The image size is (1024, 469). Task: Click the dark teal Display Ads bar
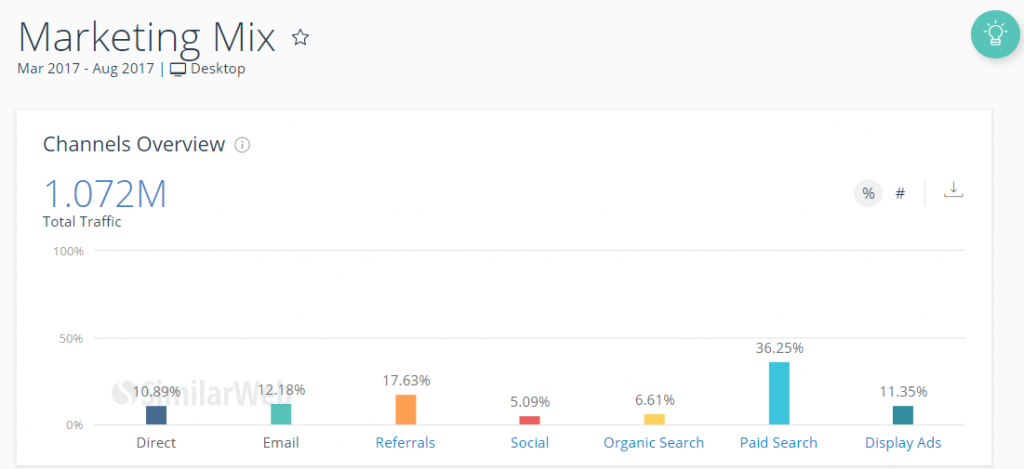[903, 415]
